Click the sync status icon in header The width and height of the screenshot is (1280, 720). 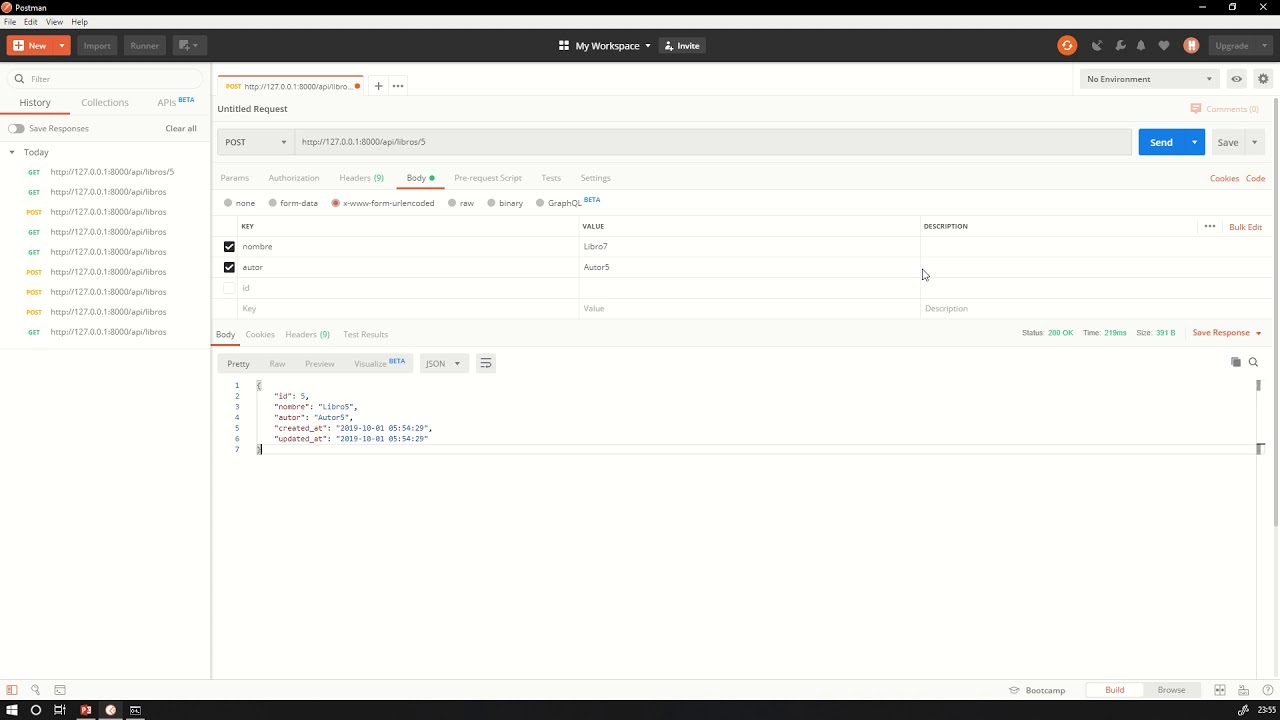click(x=1067, y=45)
